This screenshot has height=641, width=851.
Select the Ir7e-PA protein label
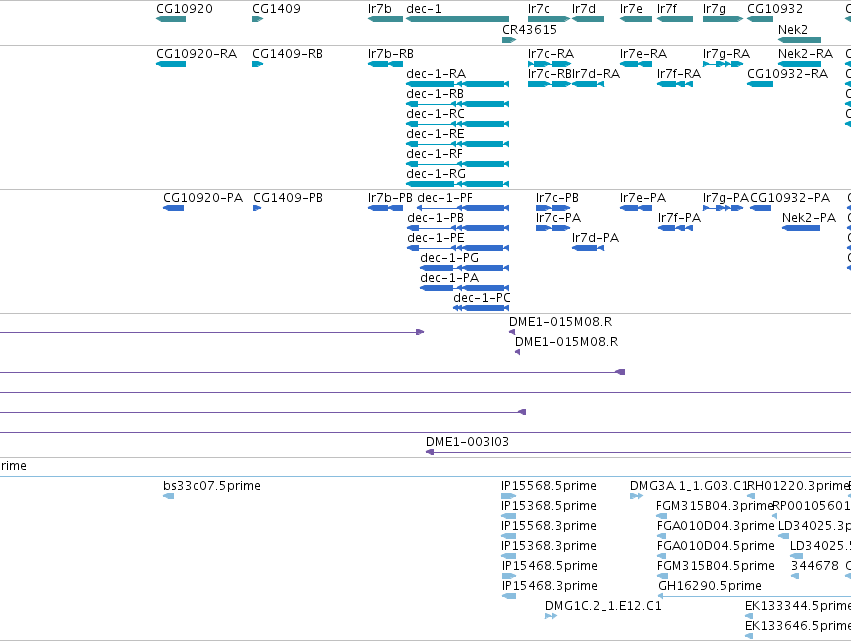click(643, 198)
